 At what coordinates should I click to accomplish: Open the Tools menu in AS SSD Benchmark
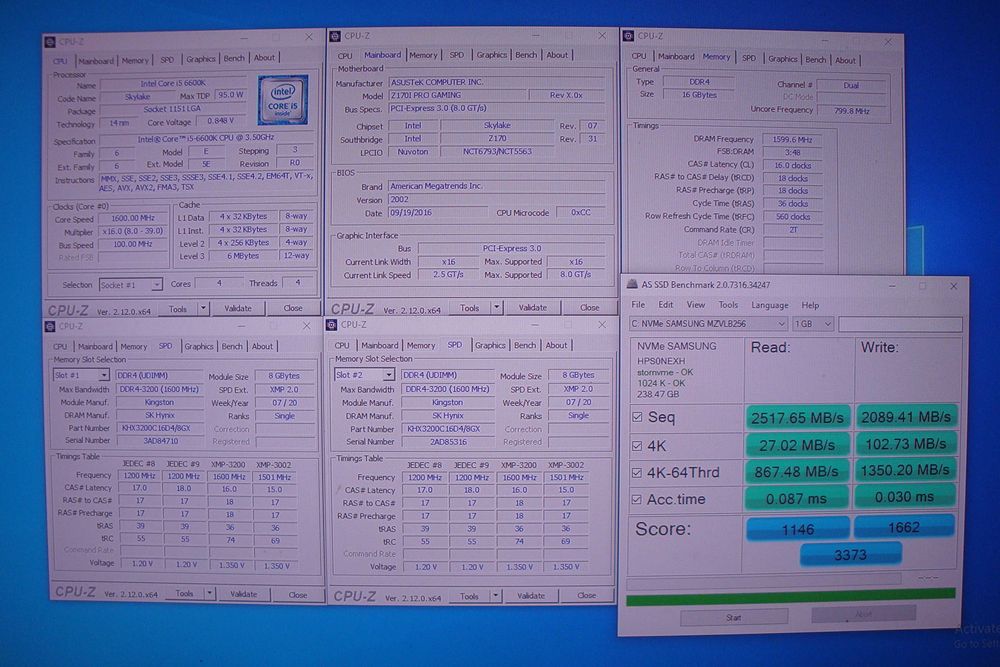pyautogui.click(x=728, y=305)
